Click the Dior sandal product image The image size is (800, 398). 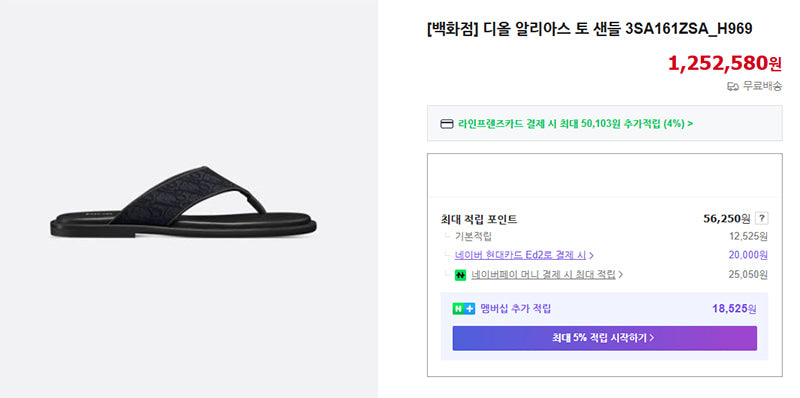(183, 203)
